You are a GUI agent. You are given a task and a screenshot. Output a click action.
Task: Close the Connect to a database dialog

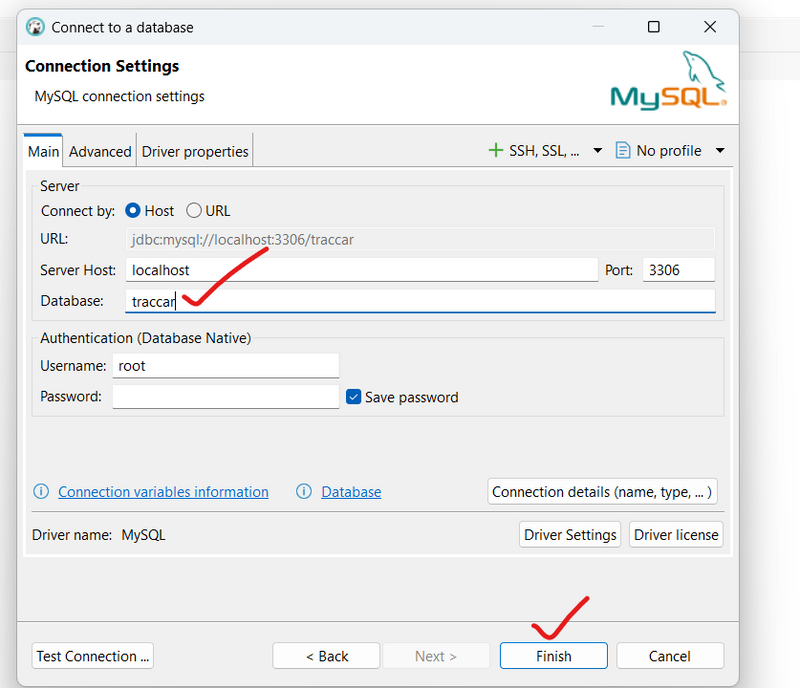click(x=710, y=27)
